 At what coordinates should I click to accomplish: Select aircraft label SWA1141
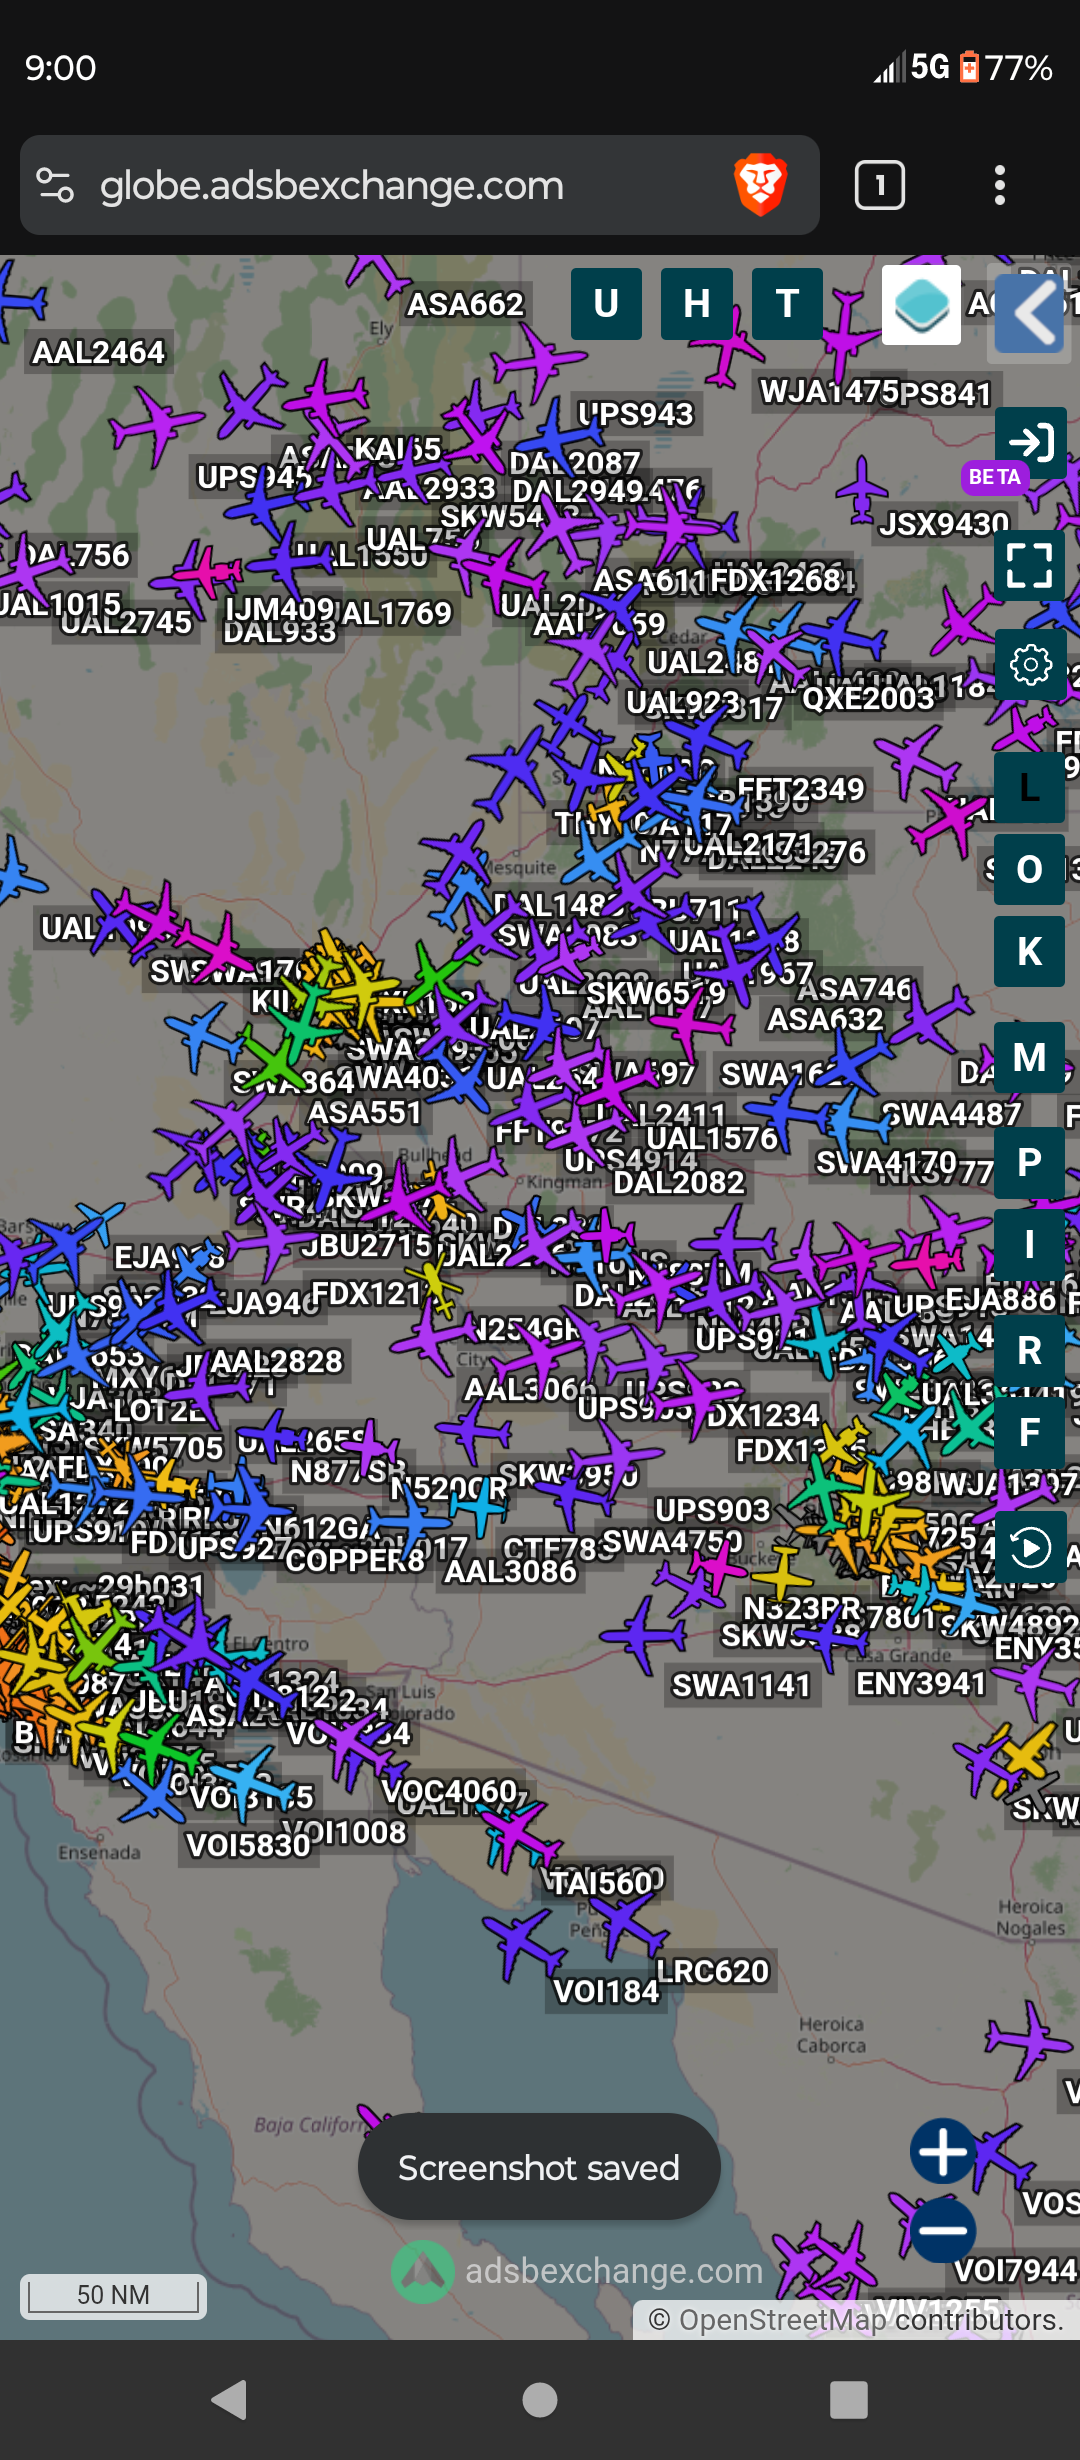[x=741, y=1686]
